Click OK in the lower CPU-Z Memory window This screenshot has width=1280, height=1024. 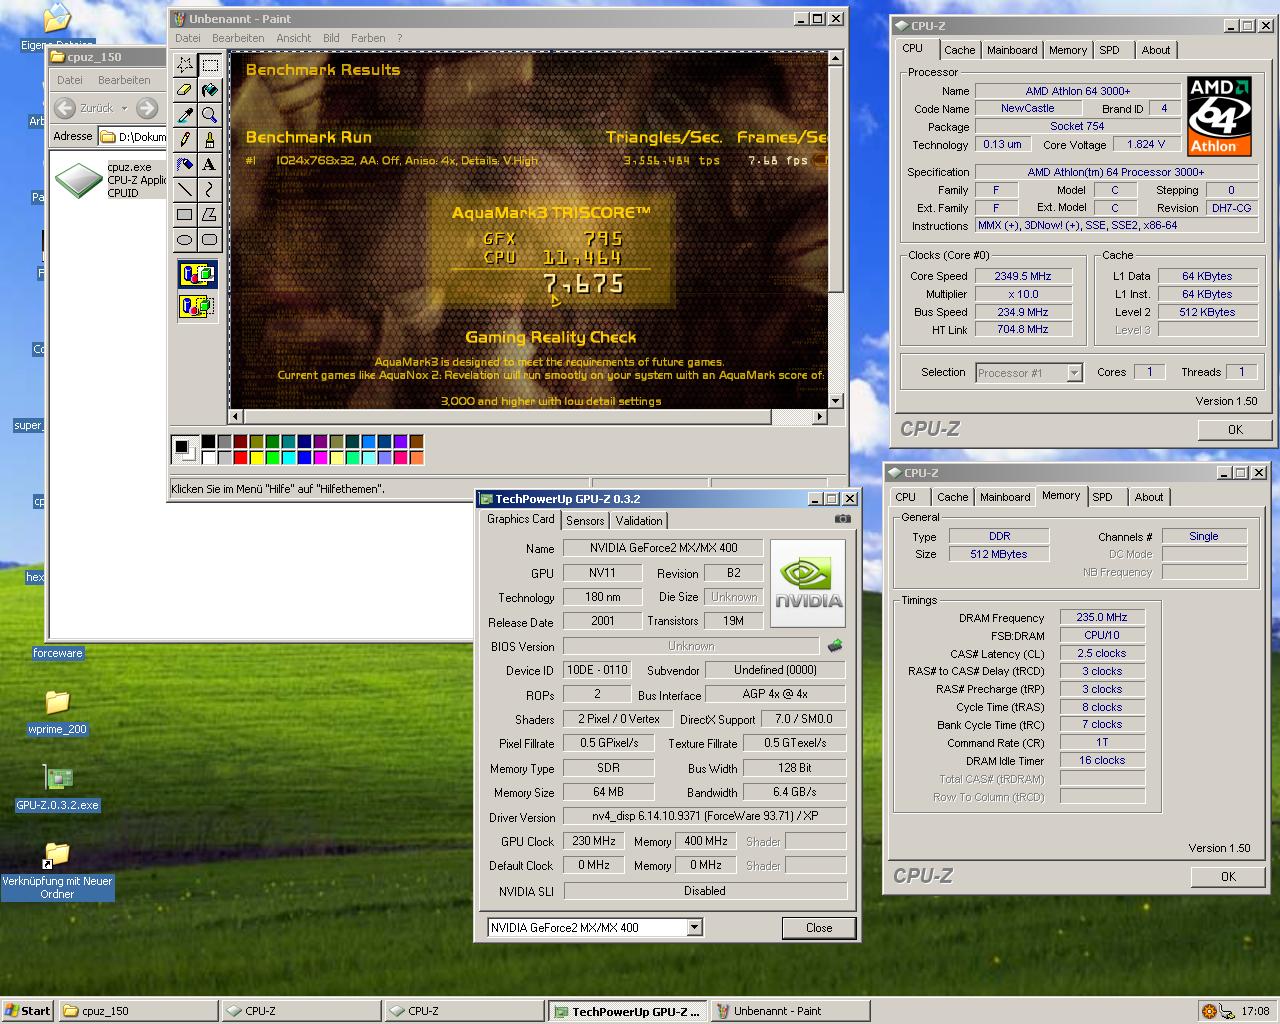1228,876
